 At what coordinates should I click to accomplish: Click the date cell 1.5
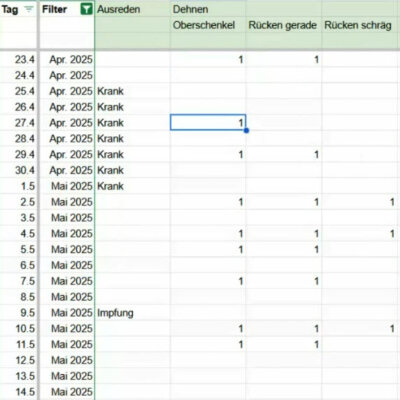(x=18, y=186)
